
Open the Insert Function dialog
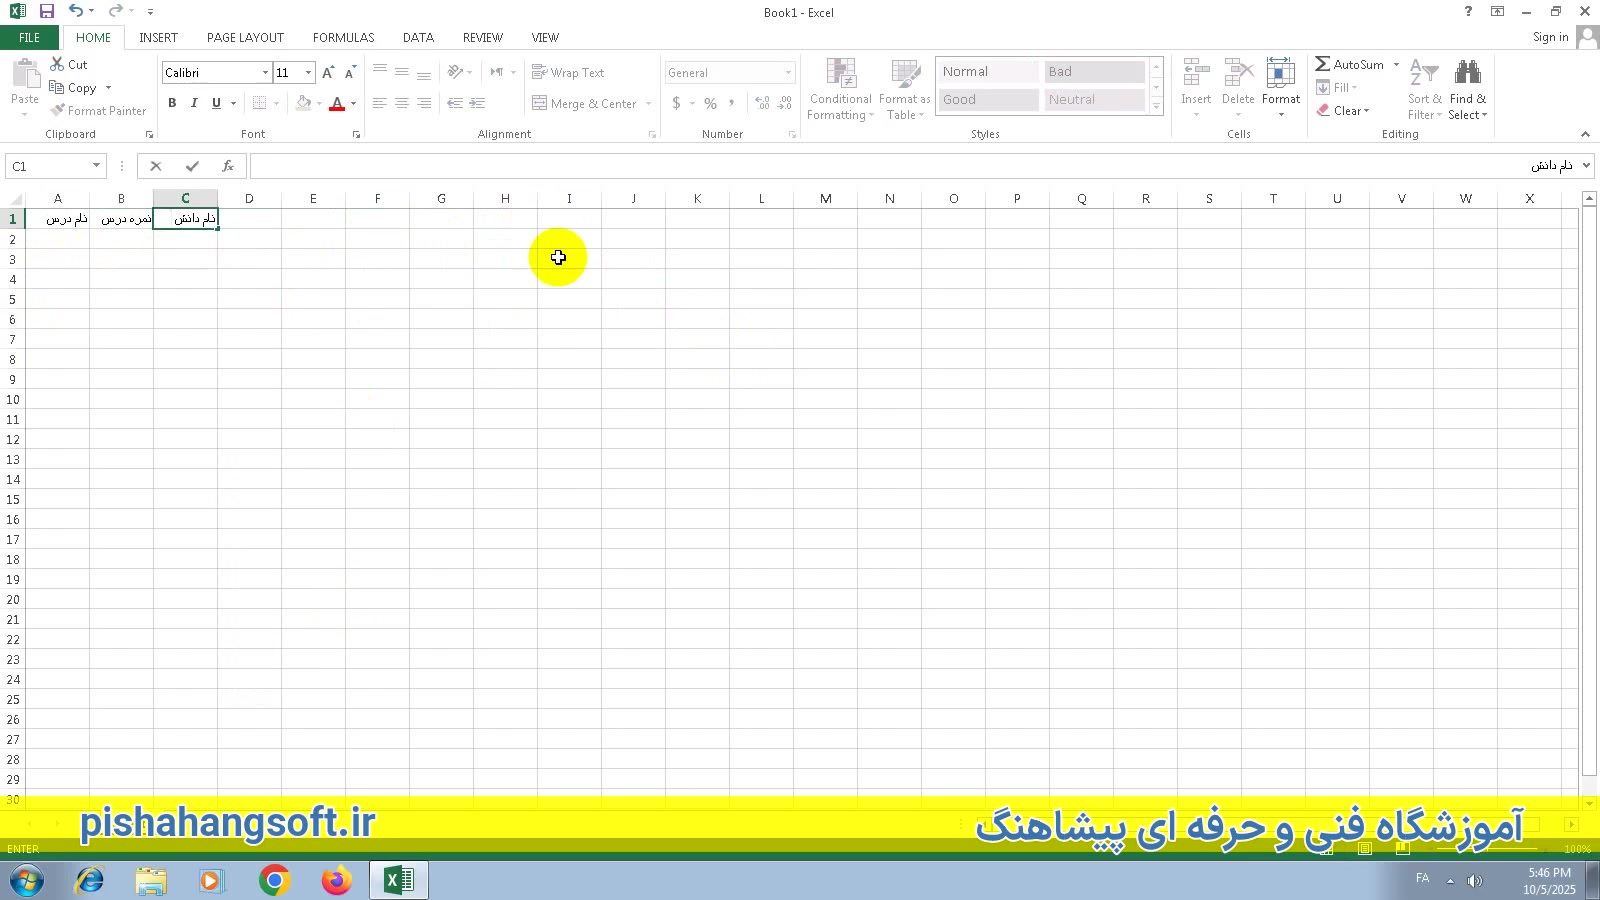coord(228,166)
